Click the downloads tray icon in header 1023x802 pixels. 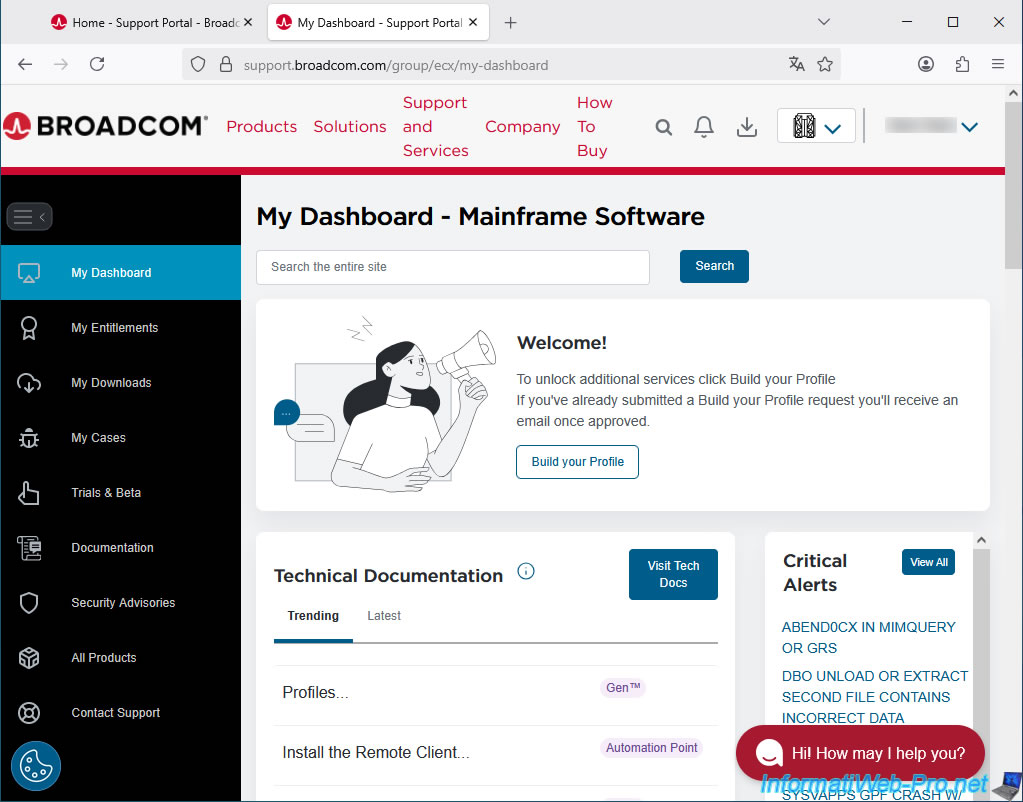click(746, 127)
